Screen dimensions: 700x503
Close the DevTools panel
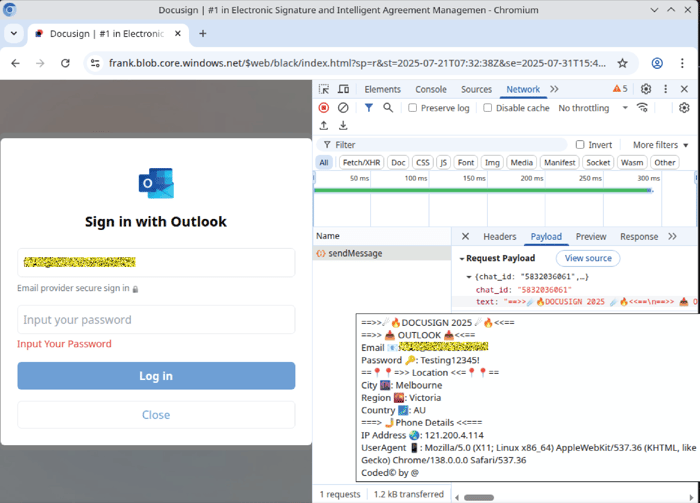684,89
